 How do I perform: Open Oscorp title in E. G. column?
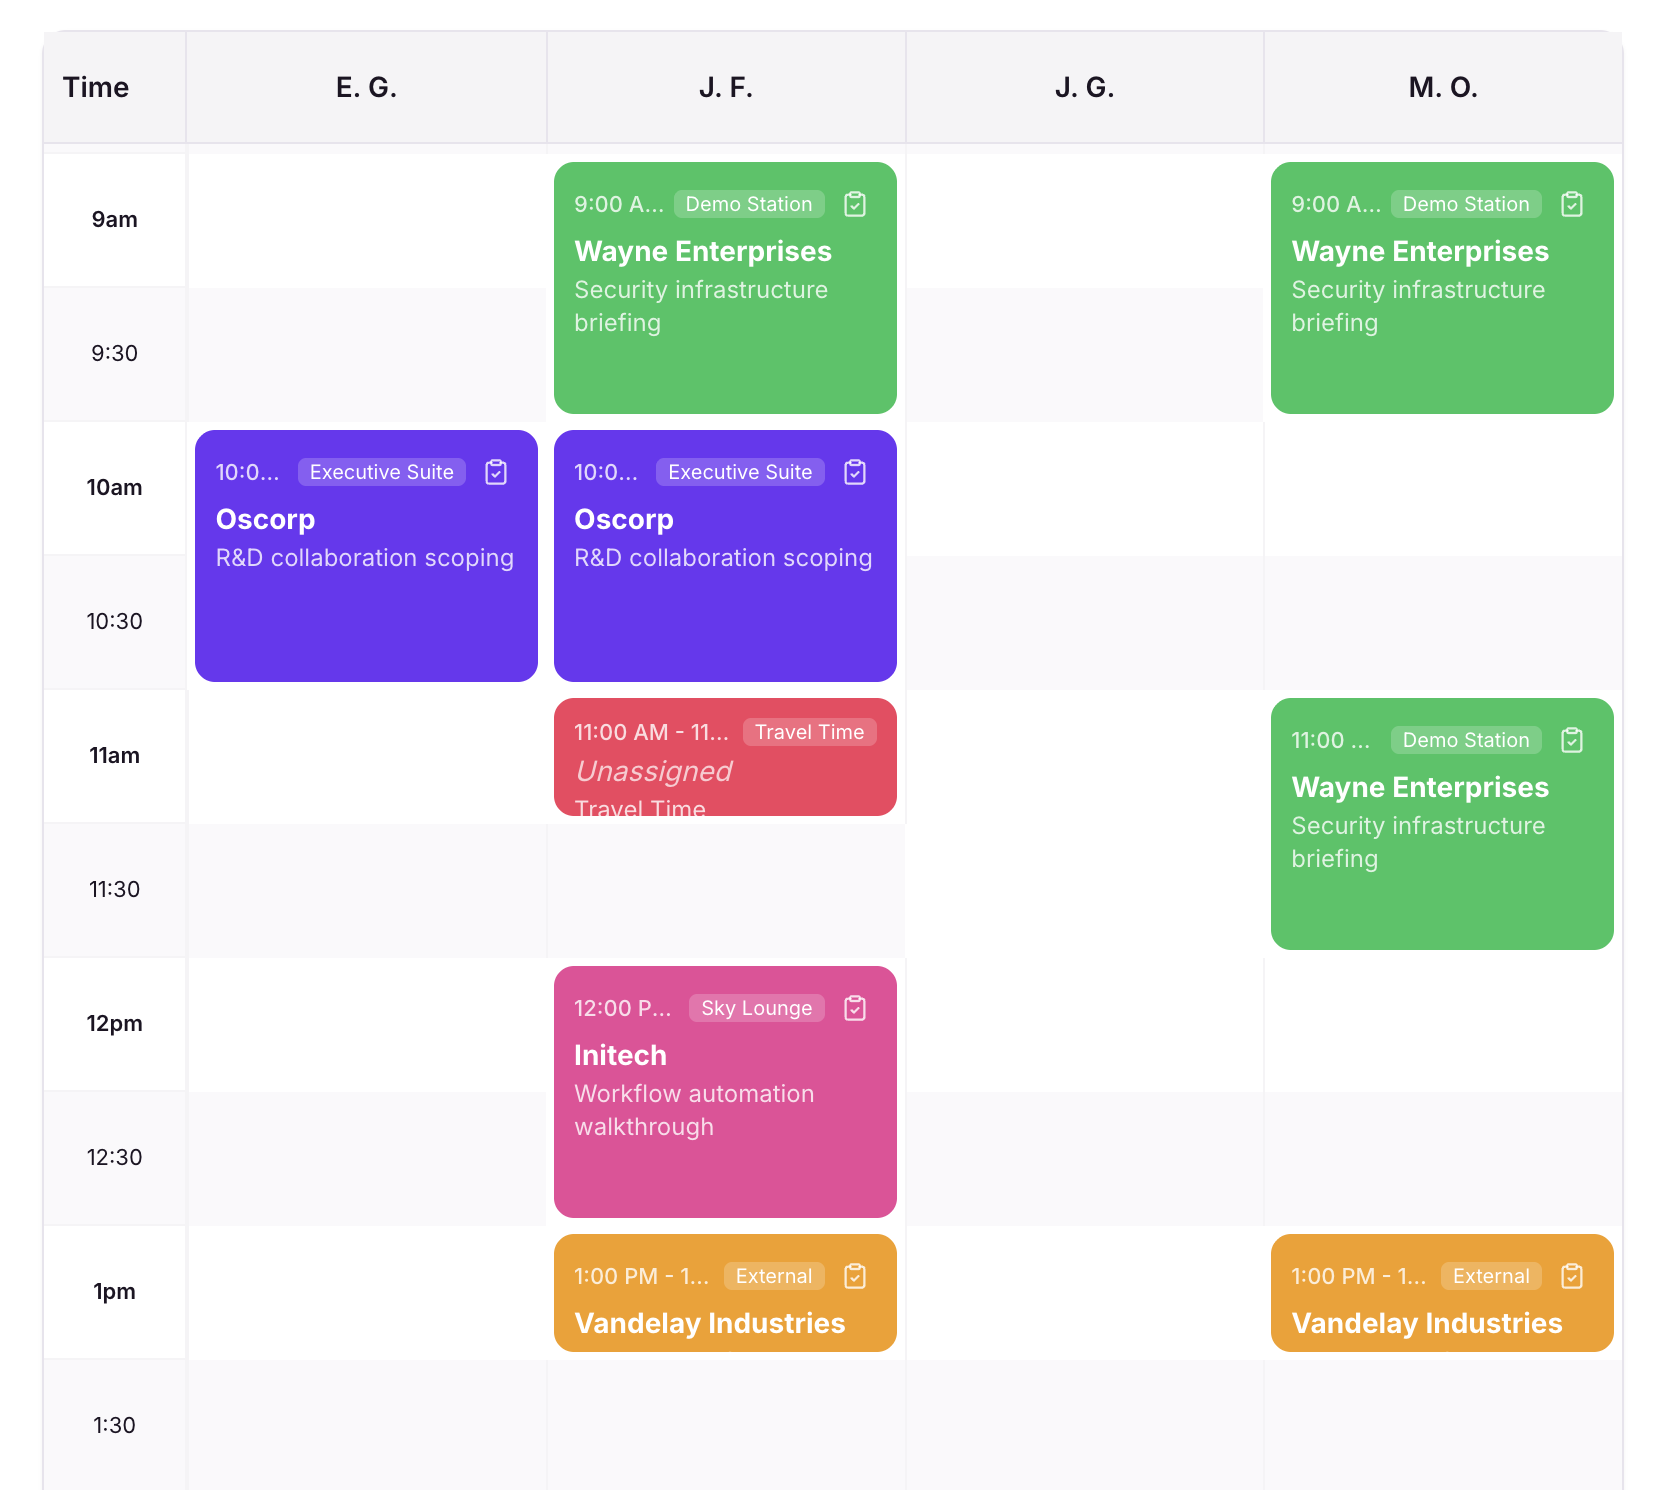265,519
